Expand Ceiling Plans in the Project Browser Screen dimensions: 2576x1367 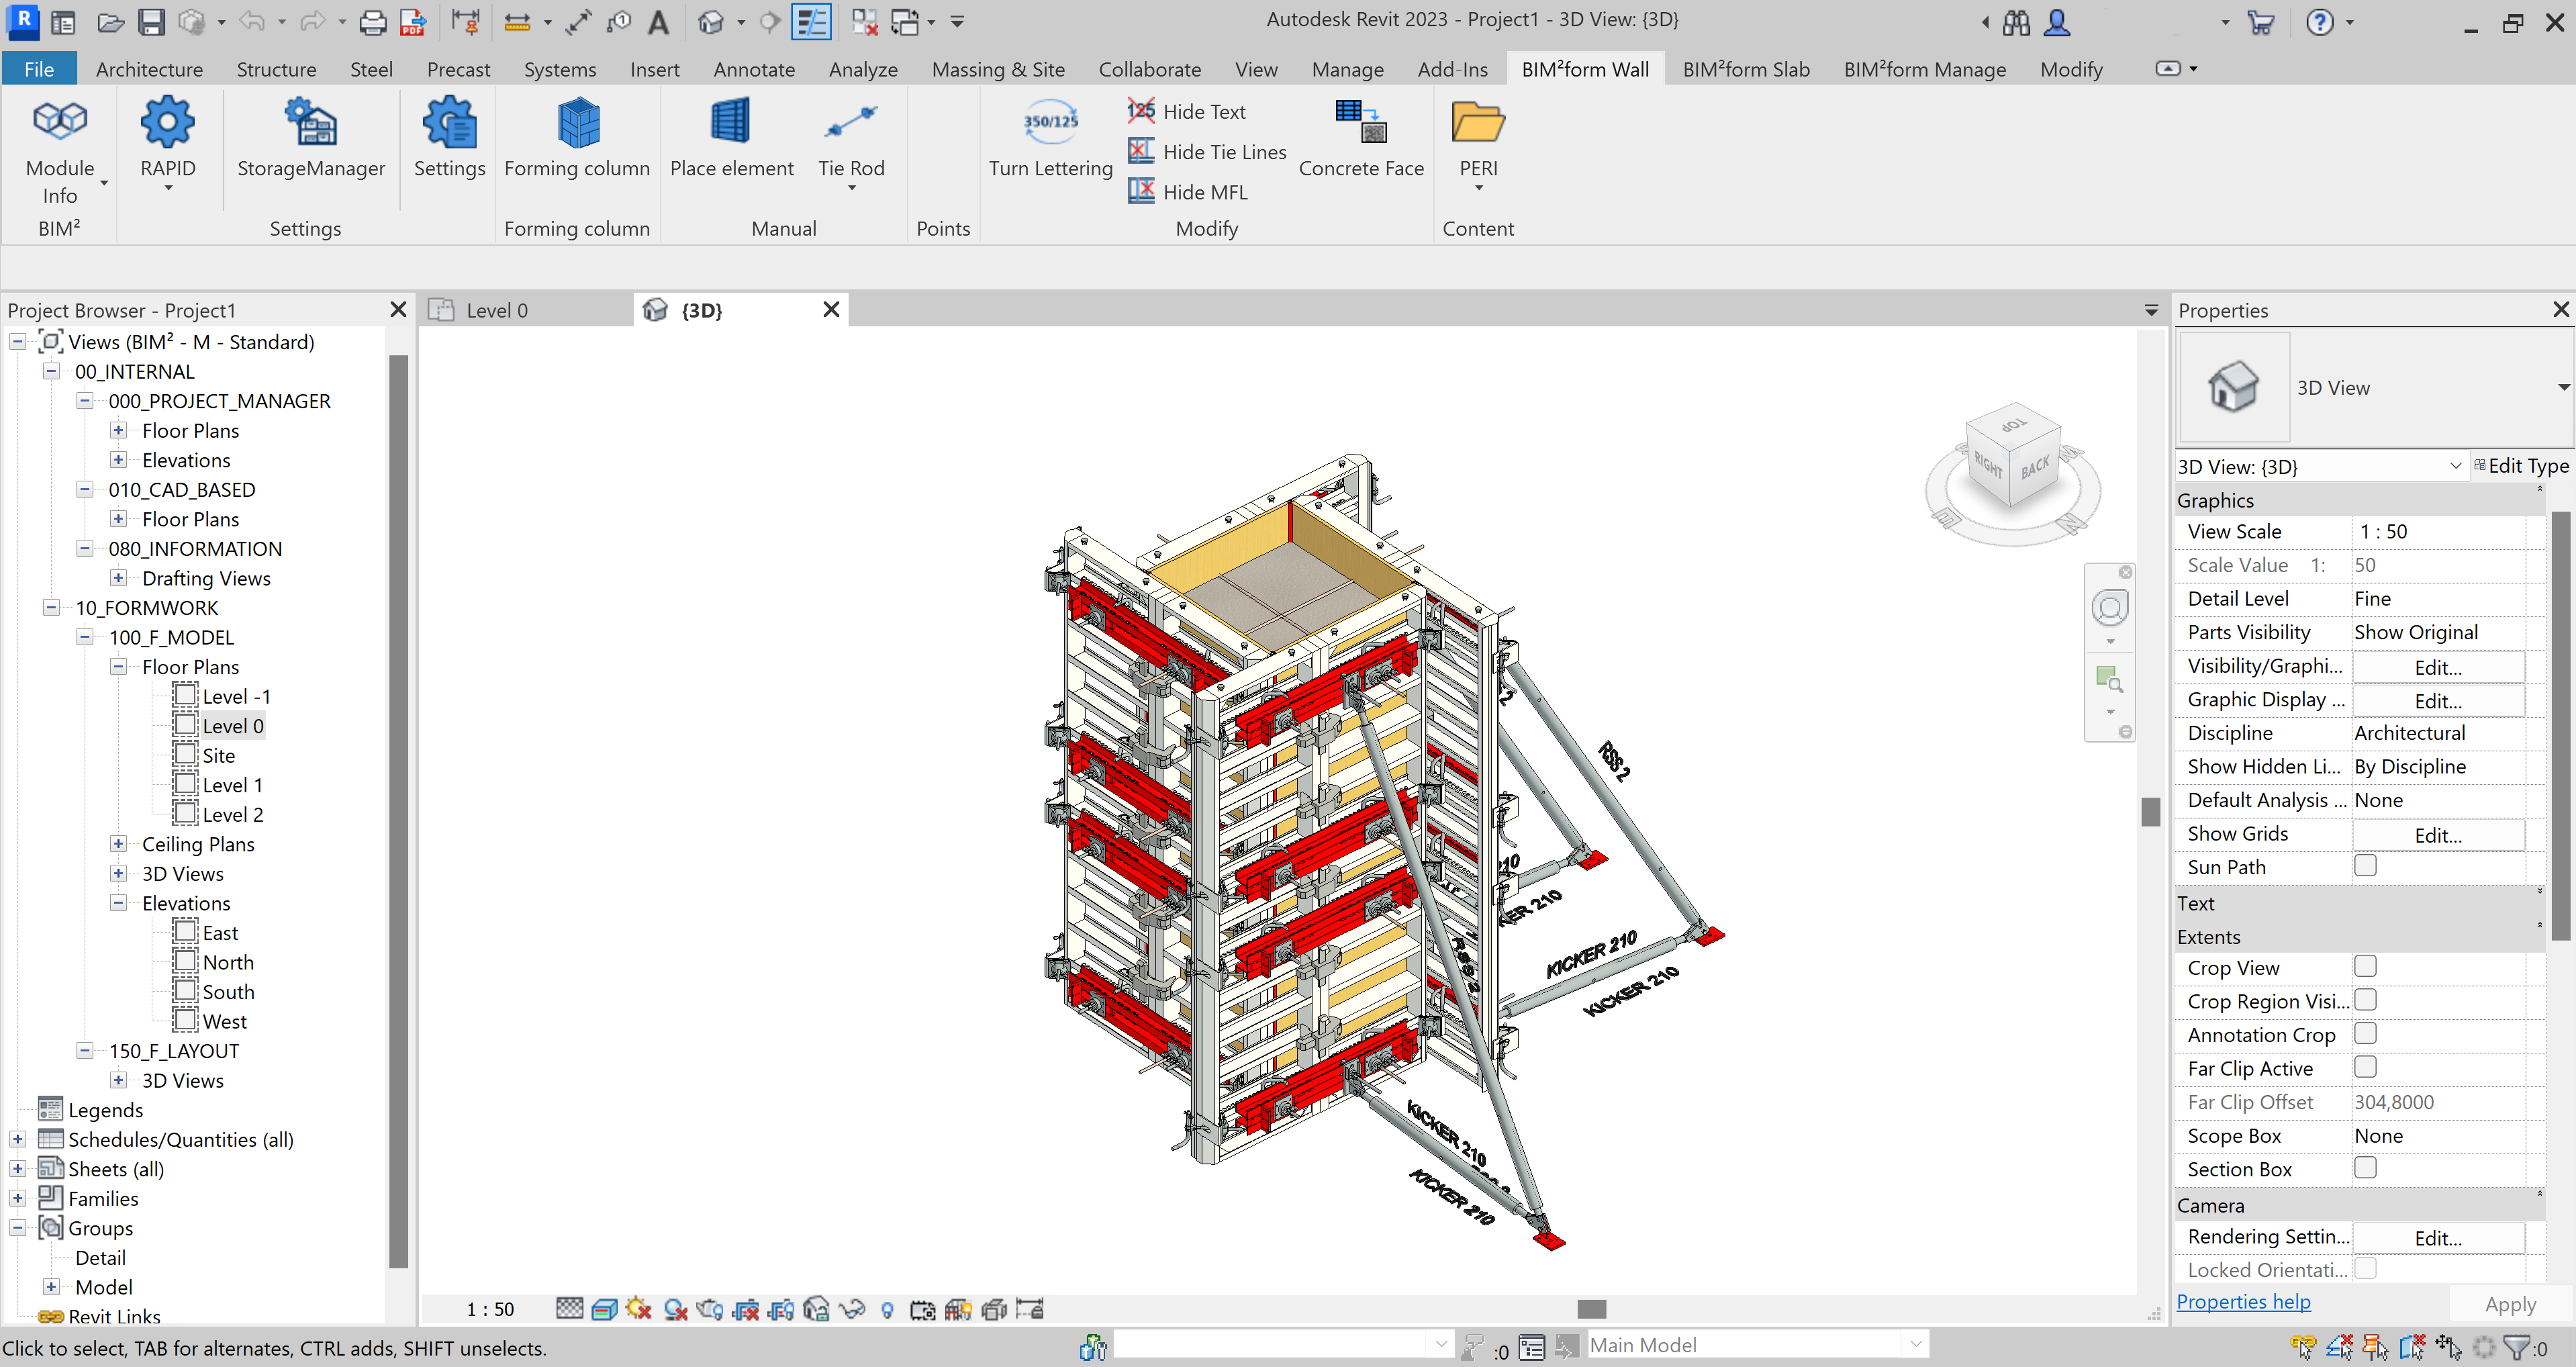pos(118,843)
